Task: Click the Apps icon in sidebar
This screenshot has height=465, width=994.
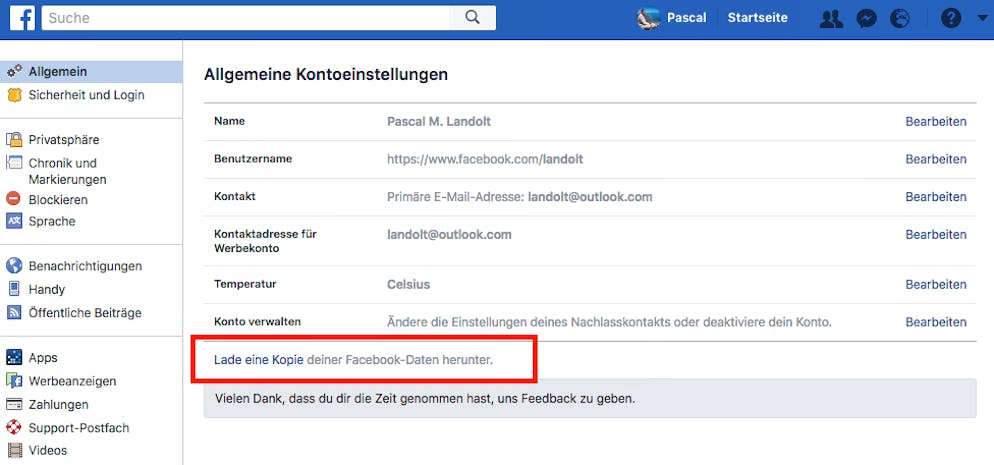Action: tap(14, 357)
